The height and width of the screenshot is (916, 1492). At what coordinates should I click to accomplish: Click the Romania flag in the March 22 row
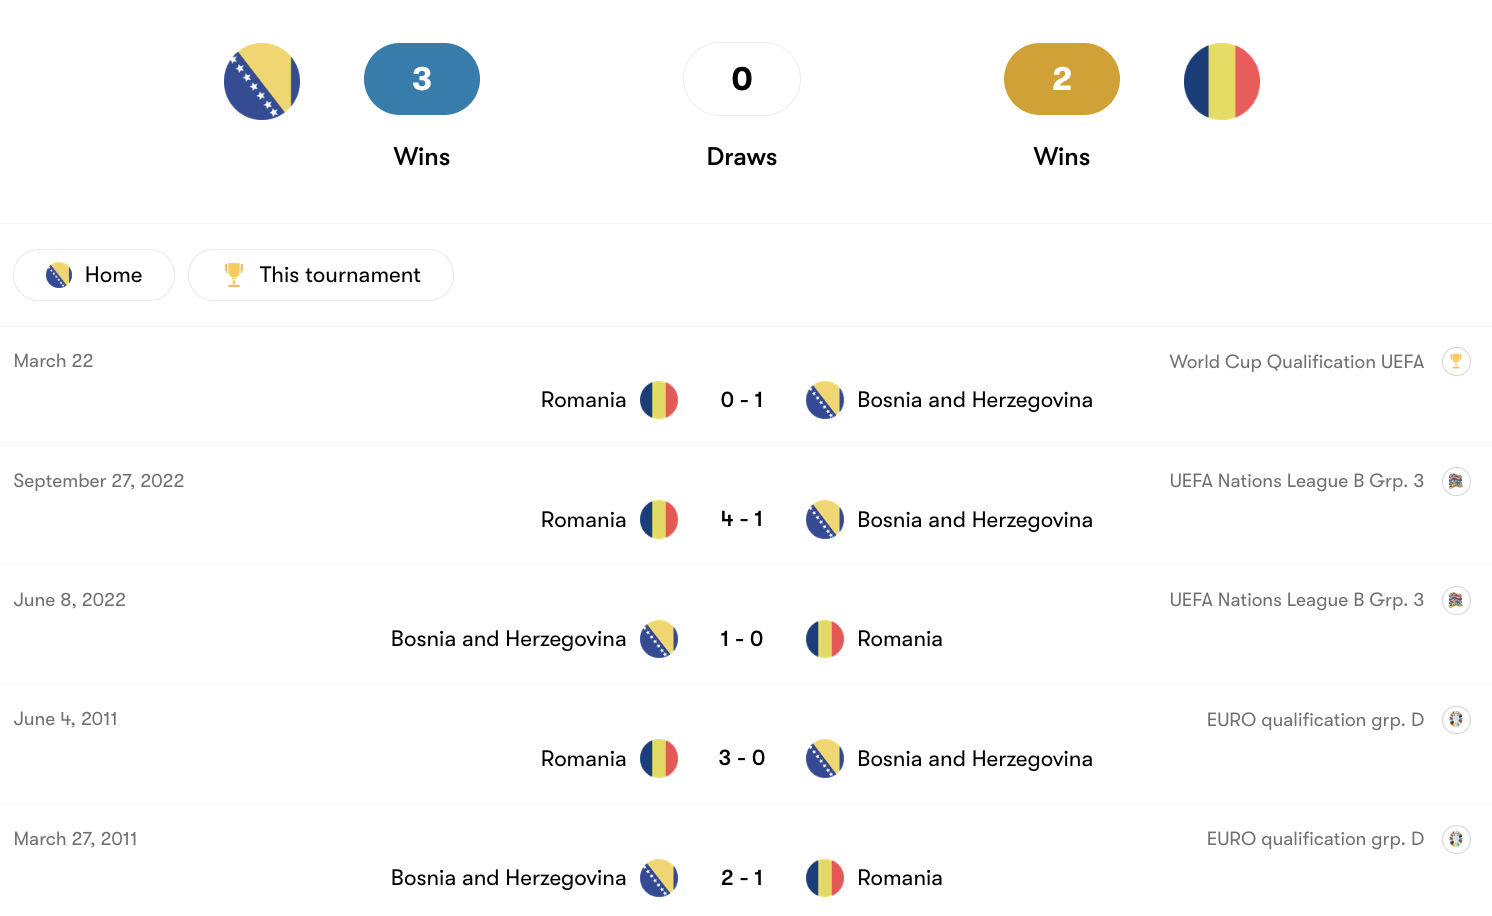(659, 399)
